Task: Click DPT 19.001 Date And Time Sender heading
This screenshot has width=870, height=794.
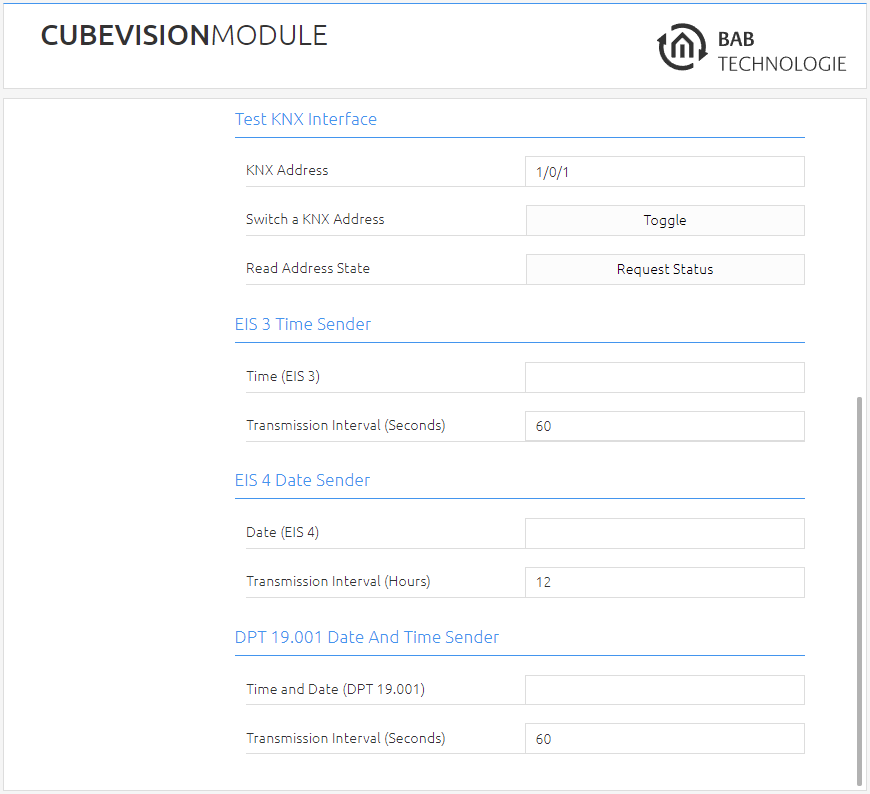Action: click(367, 637)
